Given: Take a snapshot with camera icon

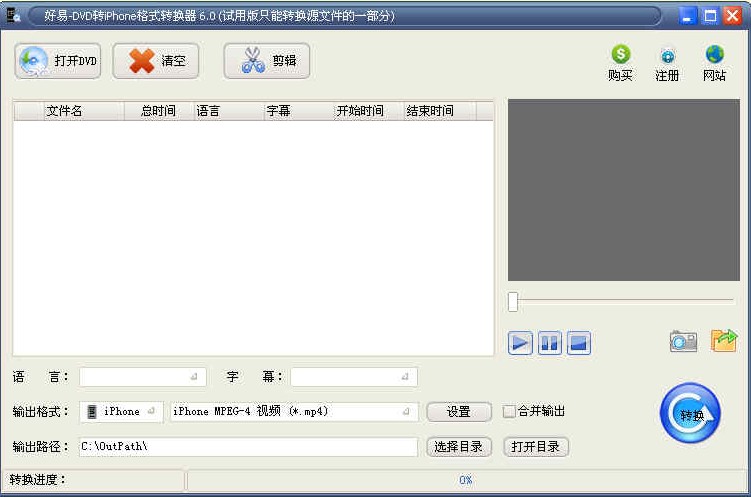Looking at the screenshot, I should [x=683, y=341].
